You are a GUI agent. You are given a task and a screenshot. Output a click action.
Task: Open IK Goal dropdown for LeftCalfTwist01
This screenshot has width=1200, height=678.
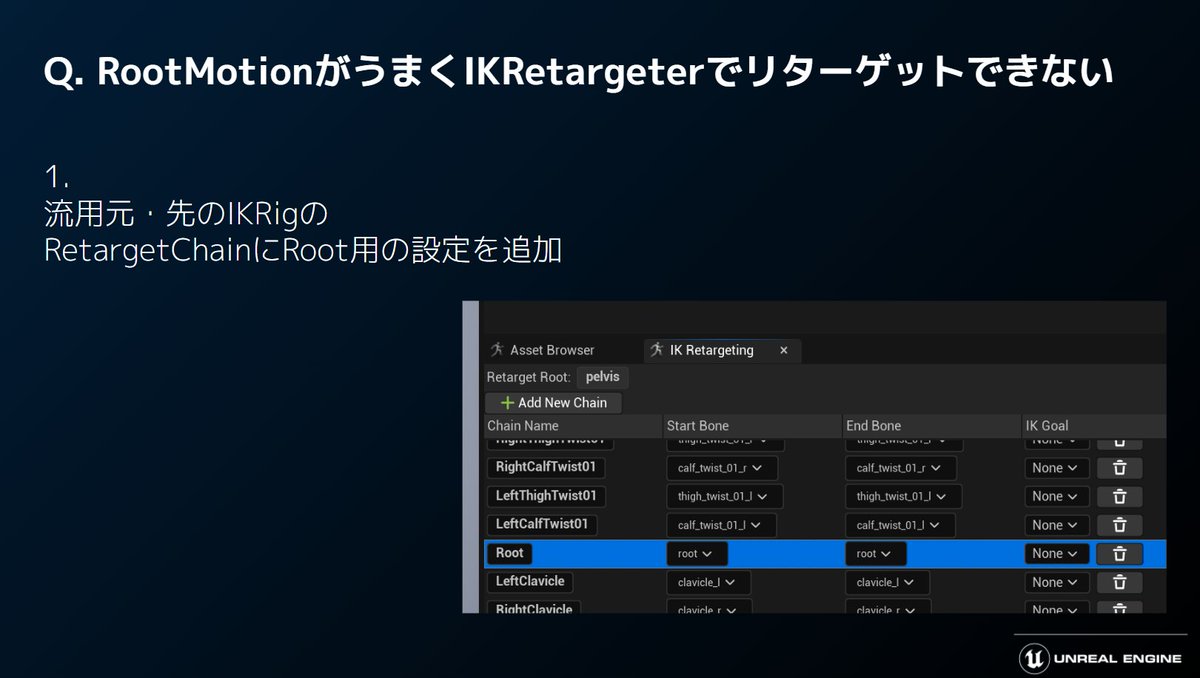[1057, 525]
